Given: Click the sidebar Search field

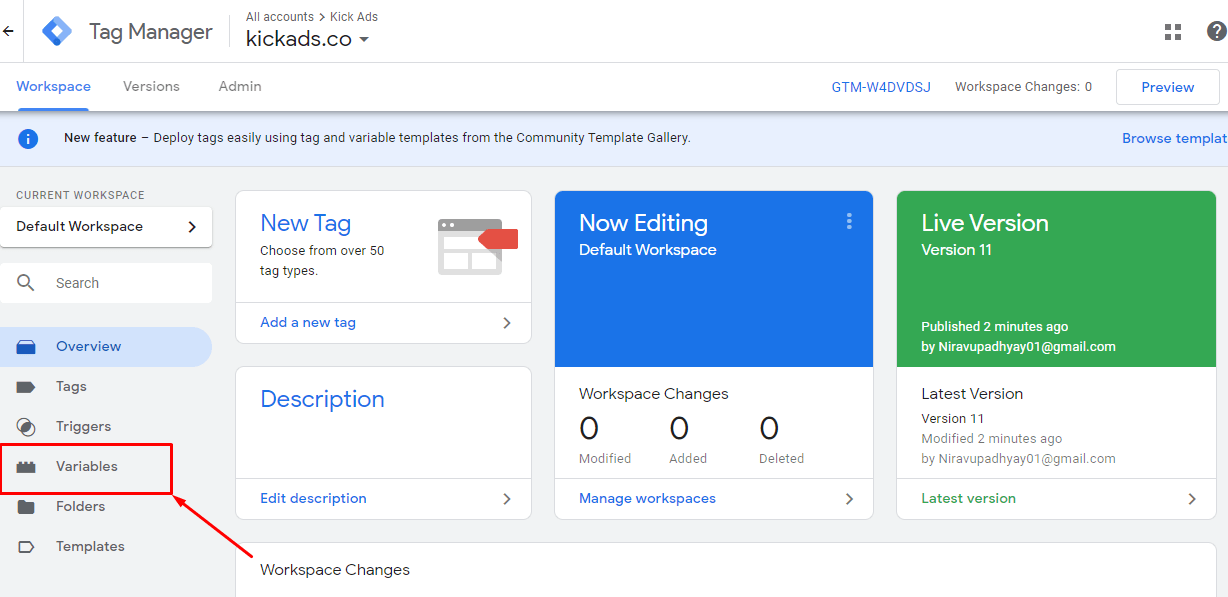Looking at the screenshot, I should click(106, 283).
